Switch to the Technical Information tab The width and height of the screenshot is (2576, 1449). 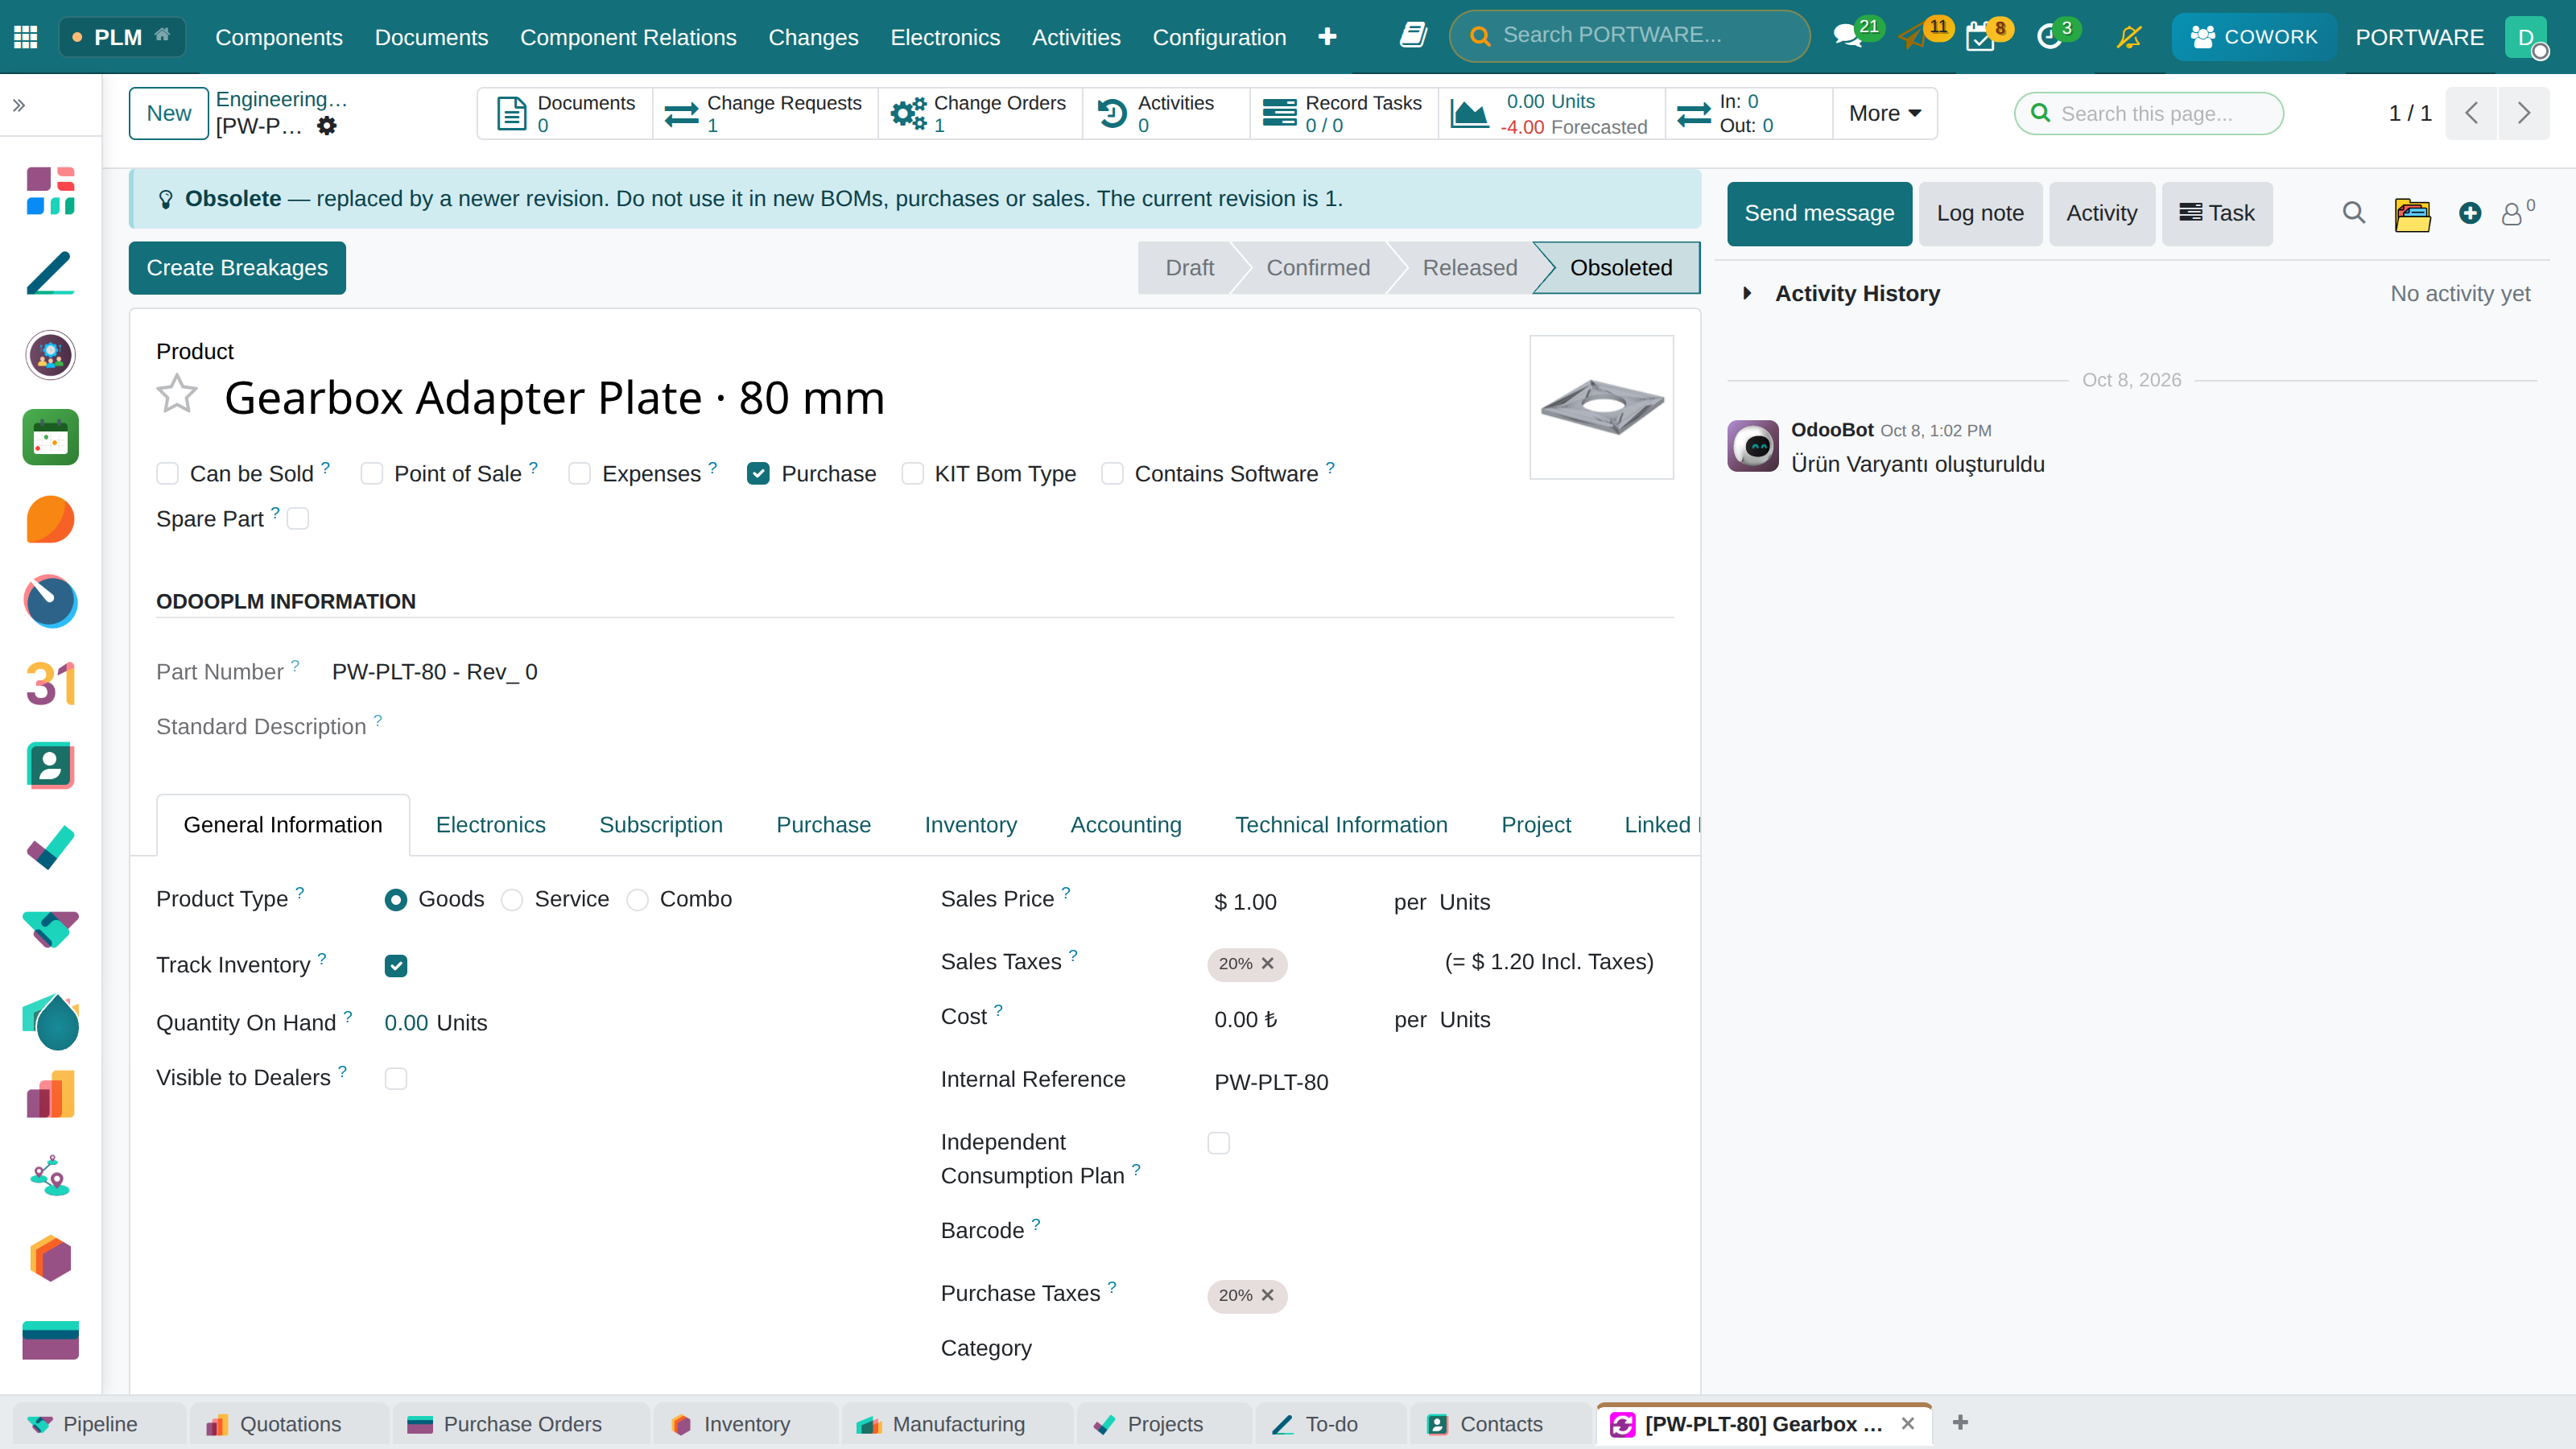coord(1341,825)
